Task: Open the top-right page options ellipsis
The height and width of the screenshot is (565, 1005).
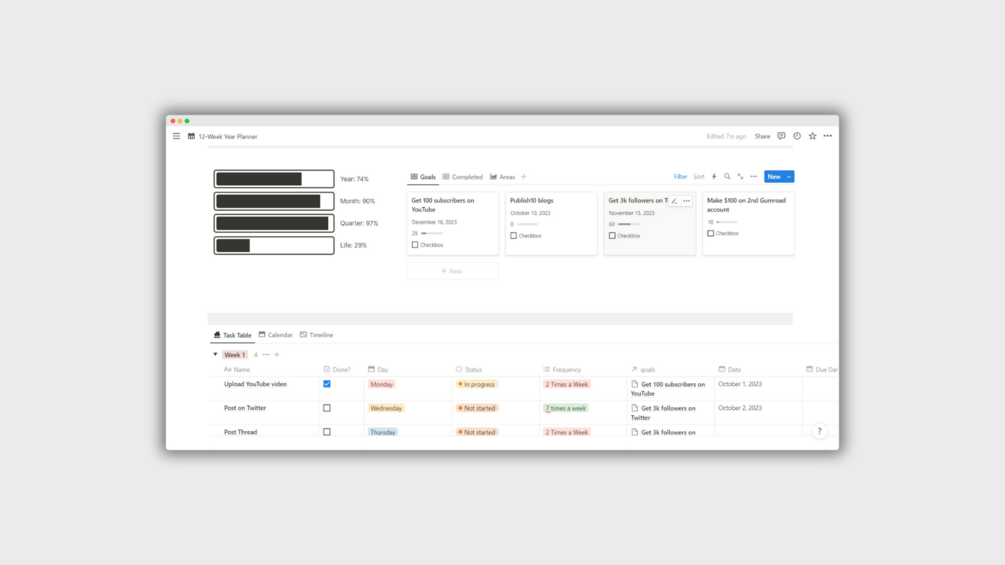Action: [x=827, y=136]
